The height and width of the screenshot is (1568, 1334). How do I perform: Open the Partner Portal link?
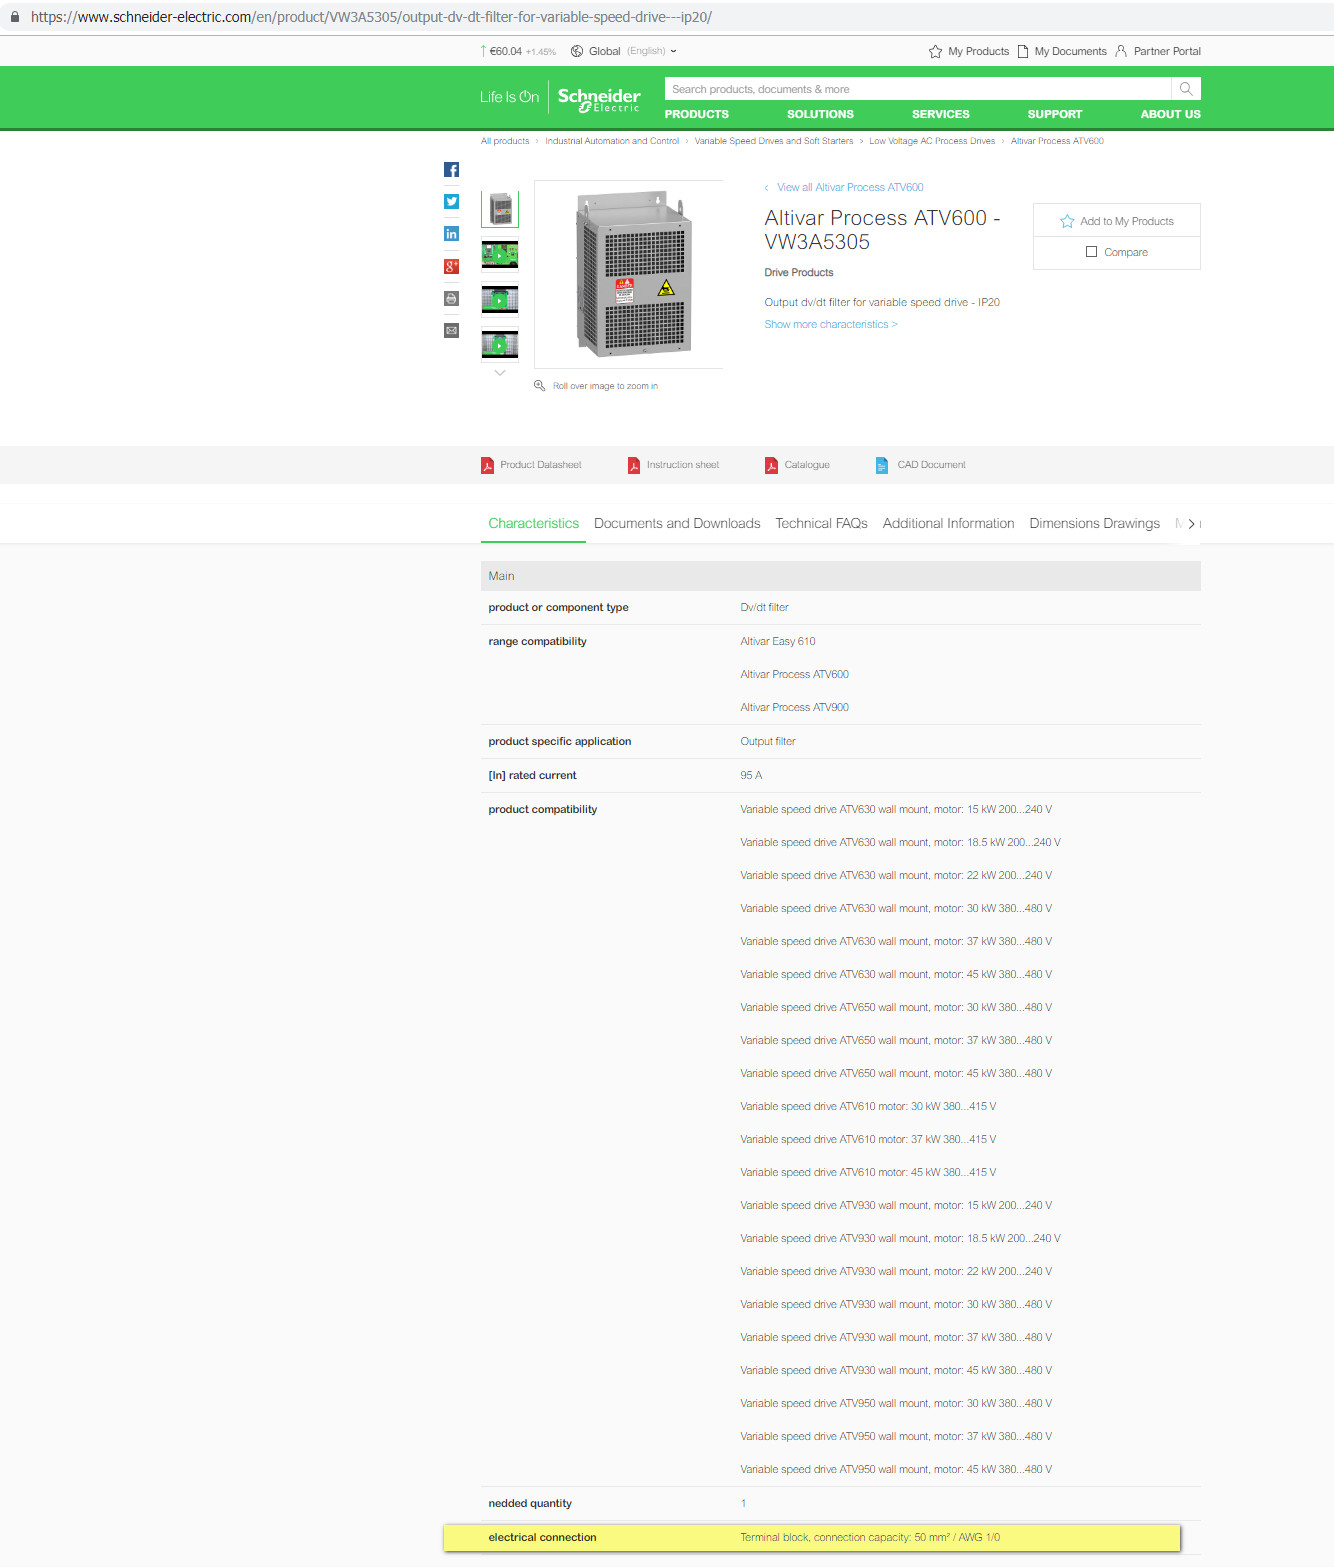pyautogui.click(x=1167, y=51)
